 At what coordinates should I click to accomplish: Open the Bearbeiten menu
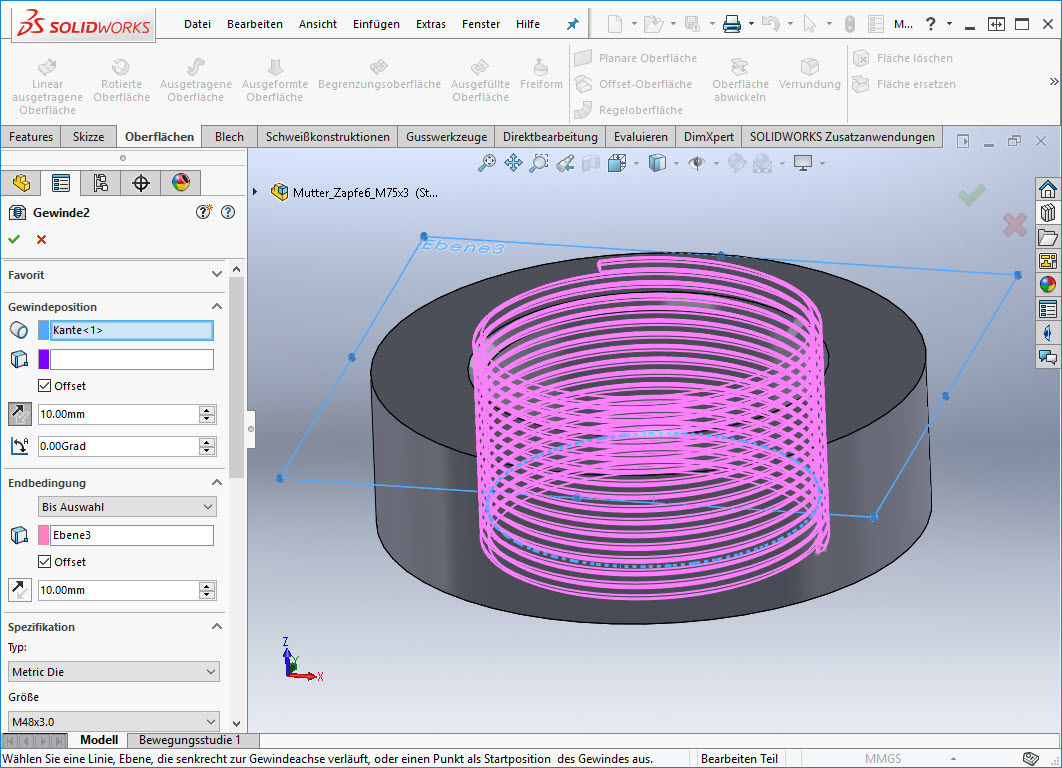point(255,24)
